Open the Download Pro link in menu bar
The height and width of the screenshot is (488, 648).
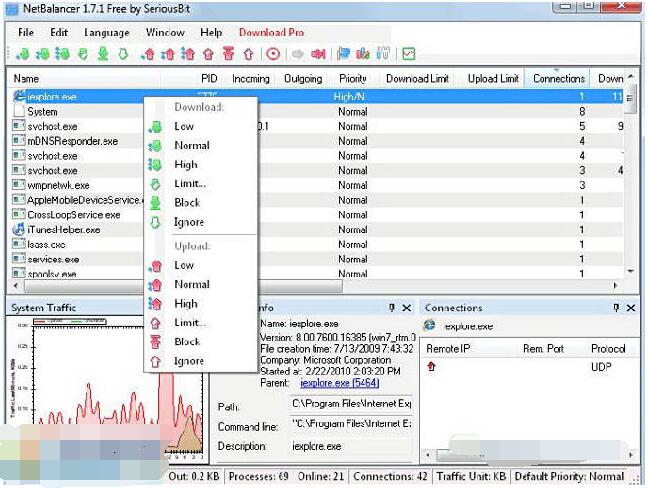tap(271, 32)
